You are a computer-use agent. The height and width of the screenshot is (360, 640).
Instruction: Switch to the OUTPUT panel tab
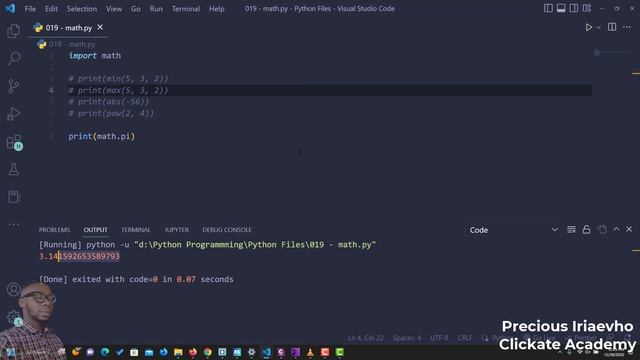coord(96,230)
